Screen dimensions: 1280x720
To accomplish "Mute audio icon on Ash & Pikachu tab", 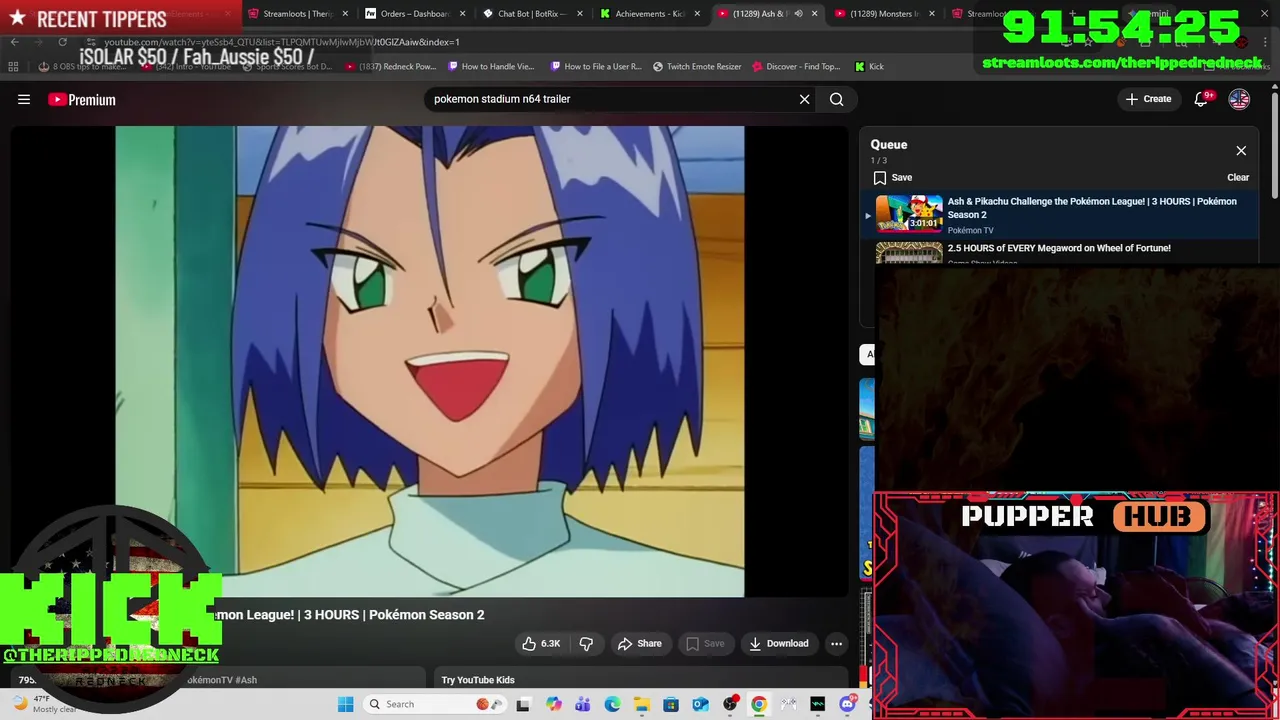I will pos(798,14).
